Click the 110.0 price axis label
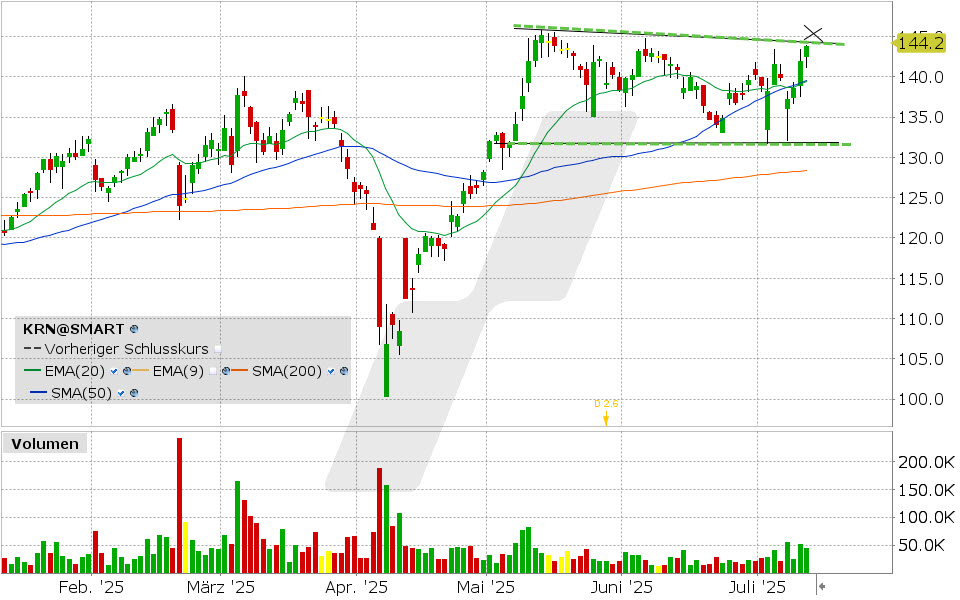 coord(920,319)
